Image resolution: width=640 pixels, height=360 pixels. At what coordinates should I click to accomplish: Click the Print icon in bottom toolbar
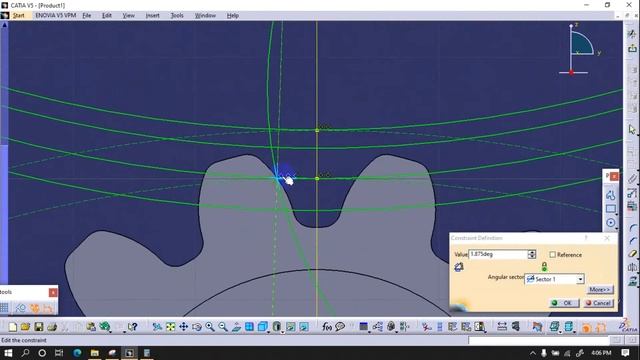point(51,327)
